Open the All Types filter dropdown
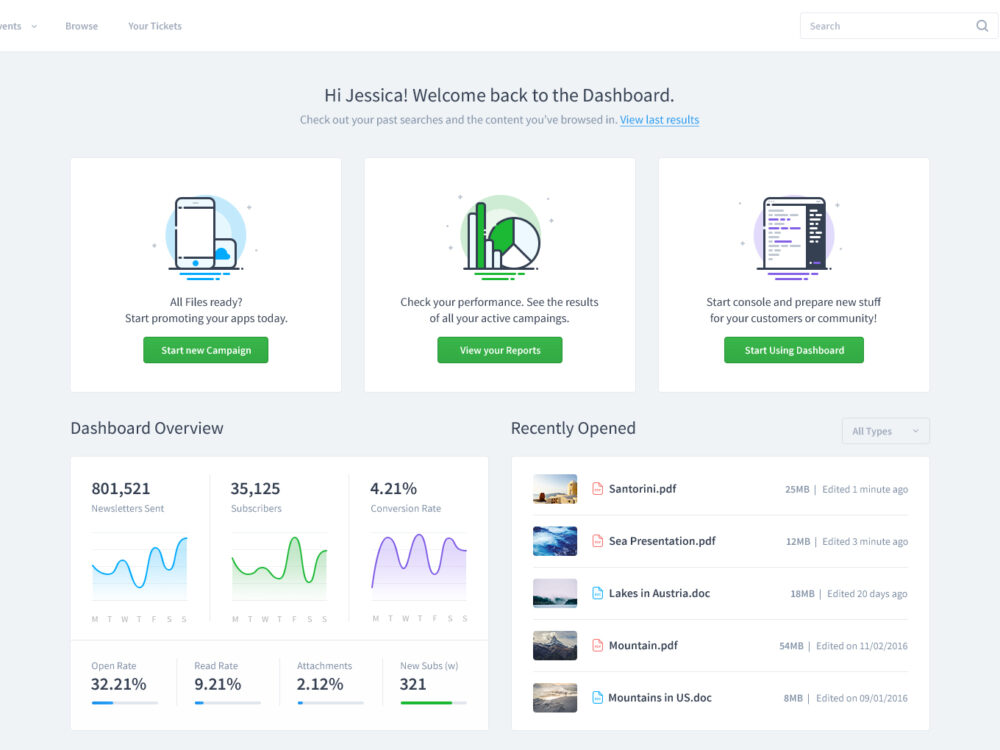The image size is (1000, 750). coord(885,430)
